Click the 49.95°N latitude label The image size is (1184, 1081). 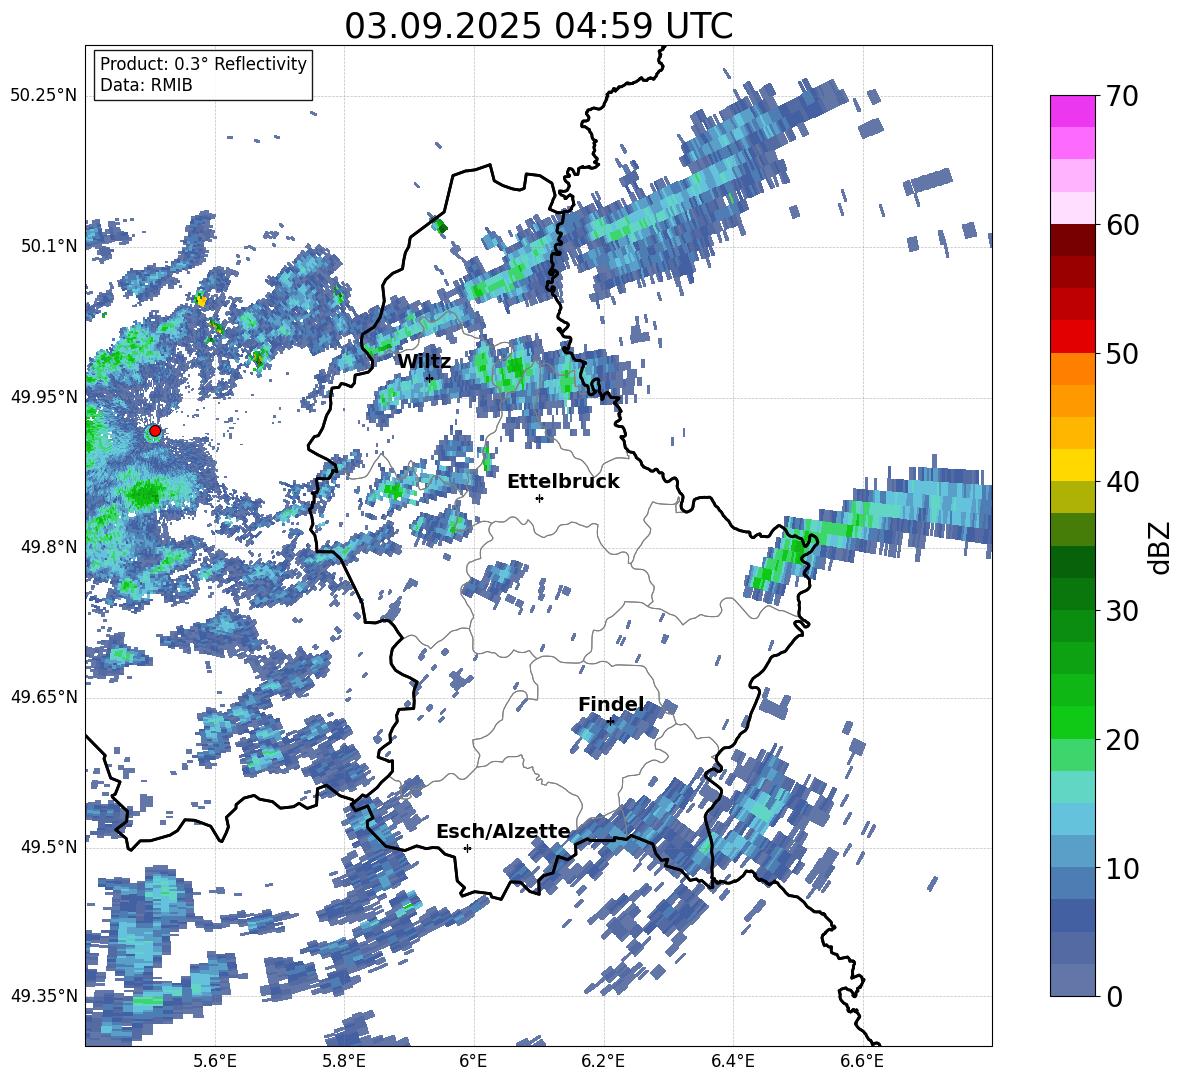point(44,397)
